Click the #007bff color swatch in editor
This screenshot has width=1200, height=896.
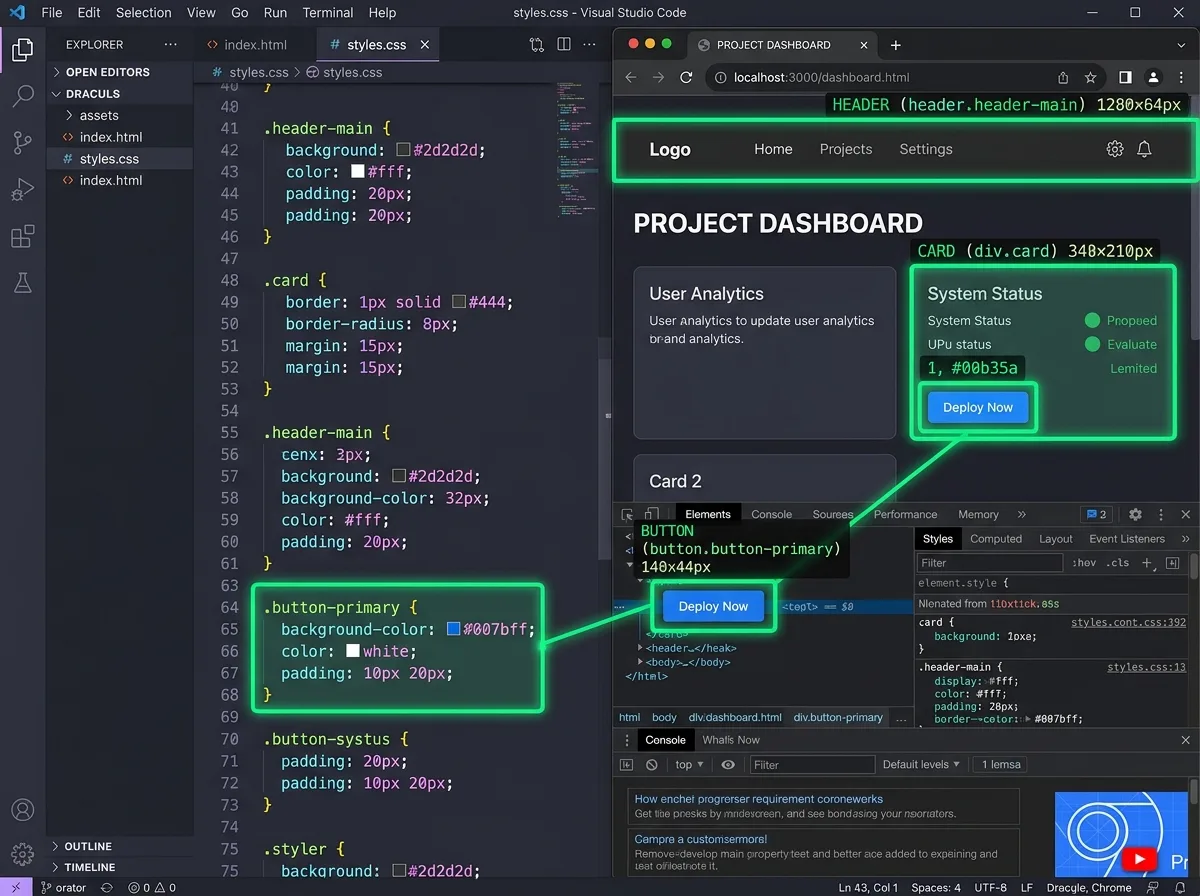[453, 630]
